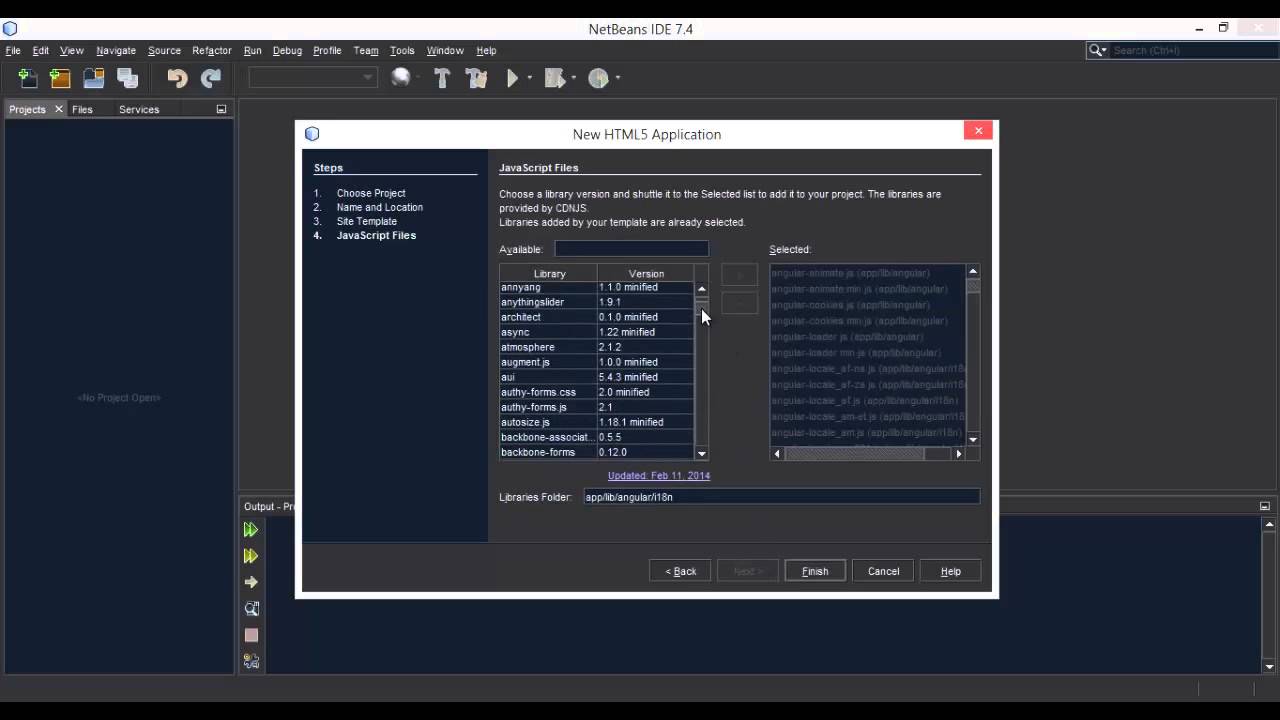
Task: Click the Clean and Build icon
Action: tap(476, 78)
